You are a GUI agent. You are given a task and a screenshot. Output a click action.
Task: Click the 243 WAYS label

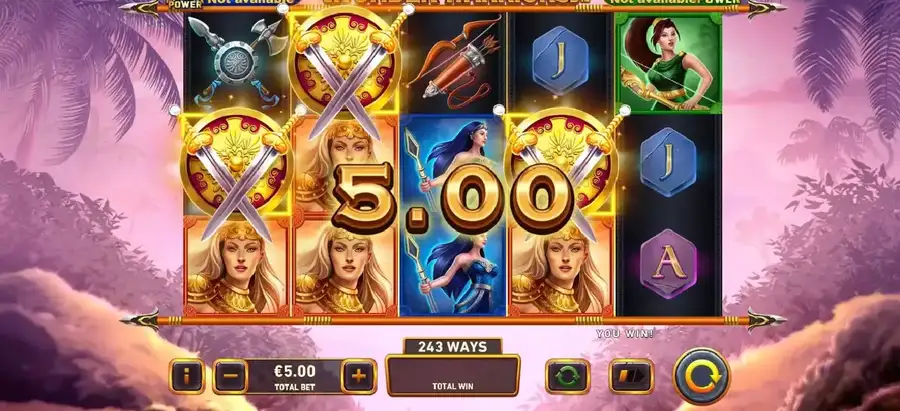coord(452,347)
